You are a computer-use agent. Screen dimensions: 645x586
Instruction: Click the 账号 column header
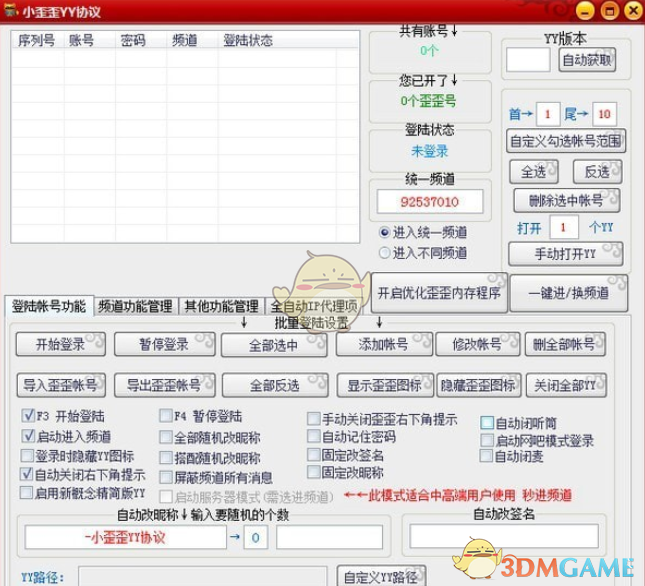90,40
